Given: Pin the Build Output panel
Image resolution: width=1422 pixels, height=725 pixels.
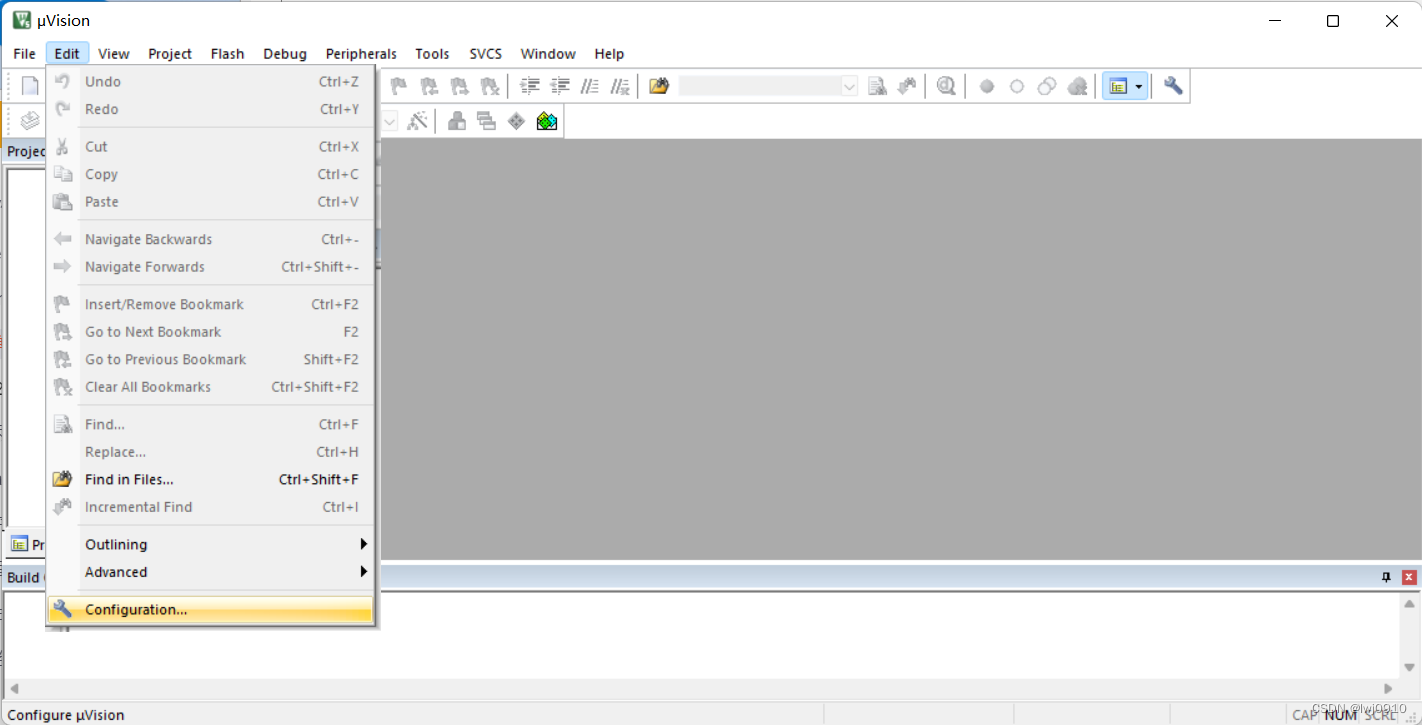Looking at the screenshot, I should pyautogui.click(x=1386, y=577).
